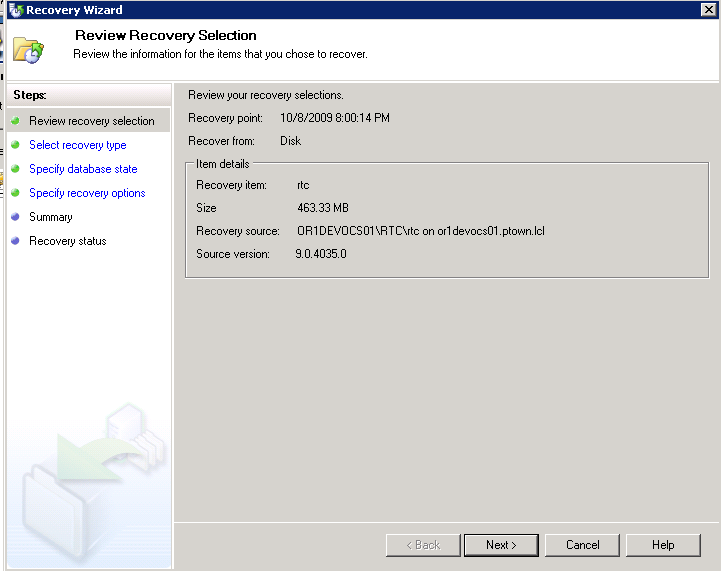Click blue bullet beside Summary
The height and width of the screenshot is (571, 721).
pos(15,217)
